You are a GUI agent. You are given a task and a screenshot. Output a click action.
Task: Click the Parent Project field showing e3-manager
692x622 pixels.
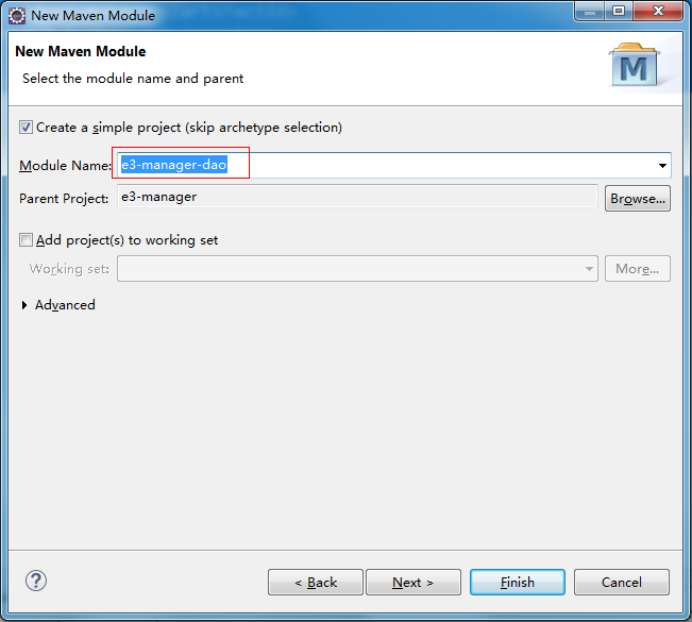click(357, 196)
